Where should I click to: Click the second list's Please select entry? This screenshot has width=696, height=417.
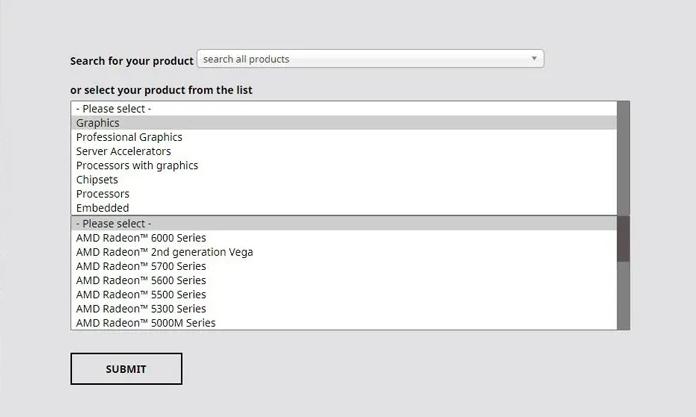pyautogui.click(x=114, y=224)
